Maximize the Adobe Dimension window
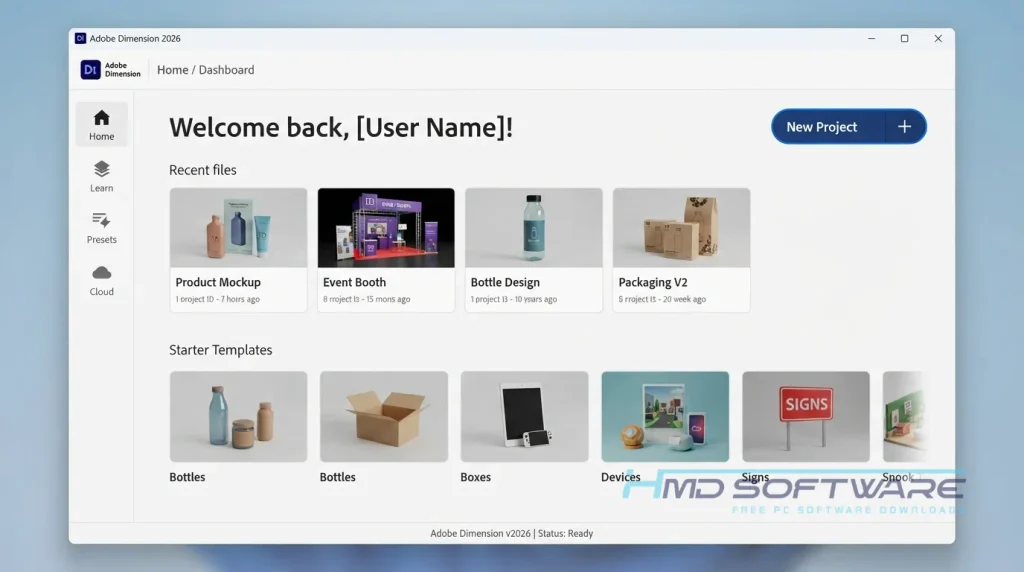 pyautogui.click(x=904, y=39)
